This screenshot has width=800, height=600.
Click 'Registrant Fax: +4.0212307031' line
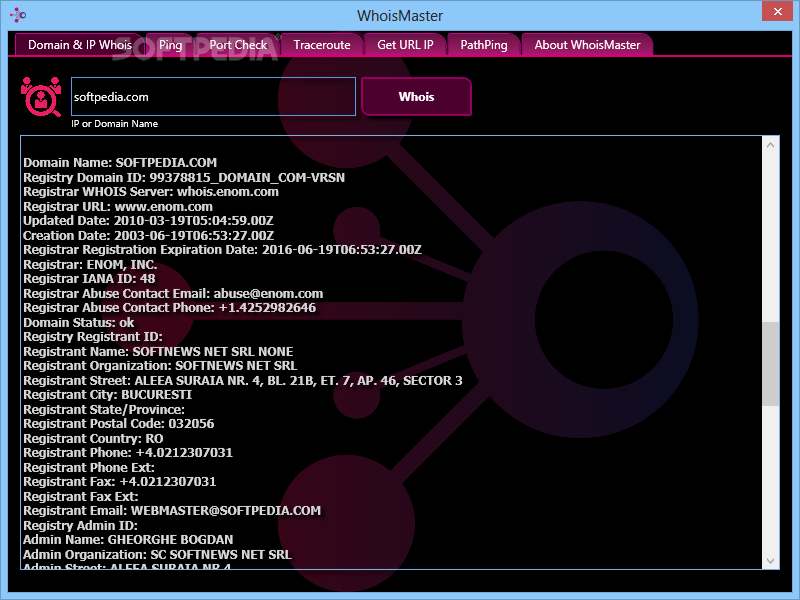[x=120, y=483]
